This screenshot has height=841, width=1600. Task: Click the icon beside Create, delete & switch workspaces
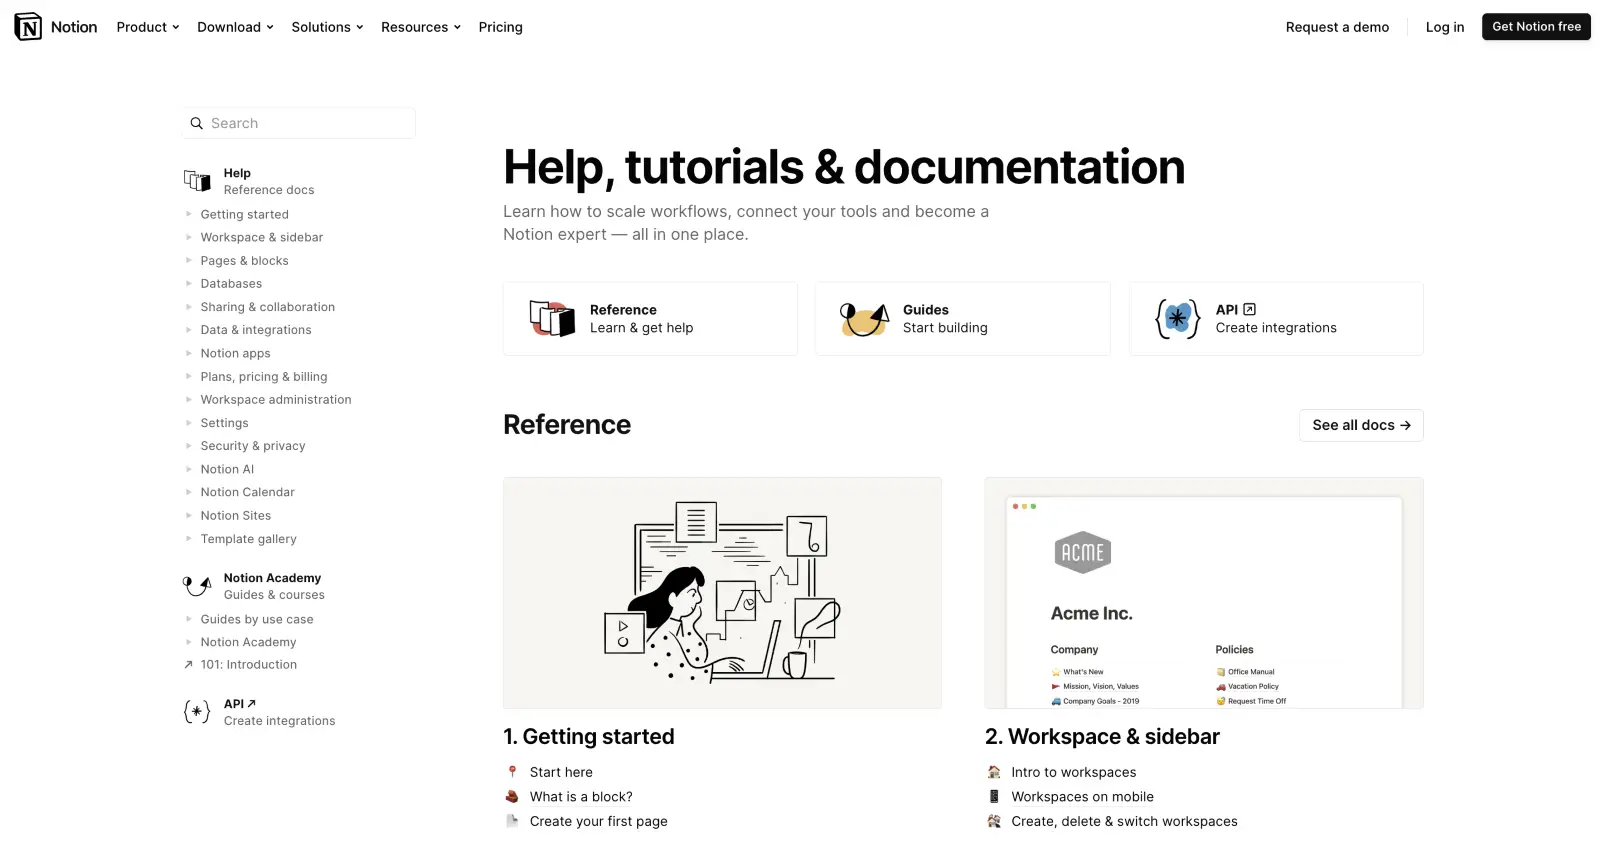(994, 821)
